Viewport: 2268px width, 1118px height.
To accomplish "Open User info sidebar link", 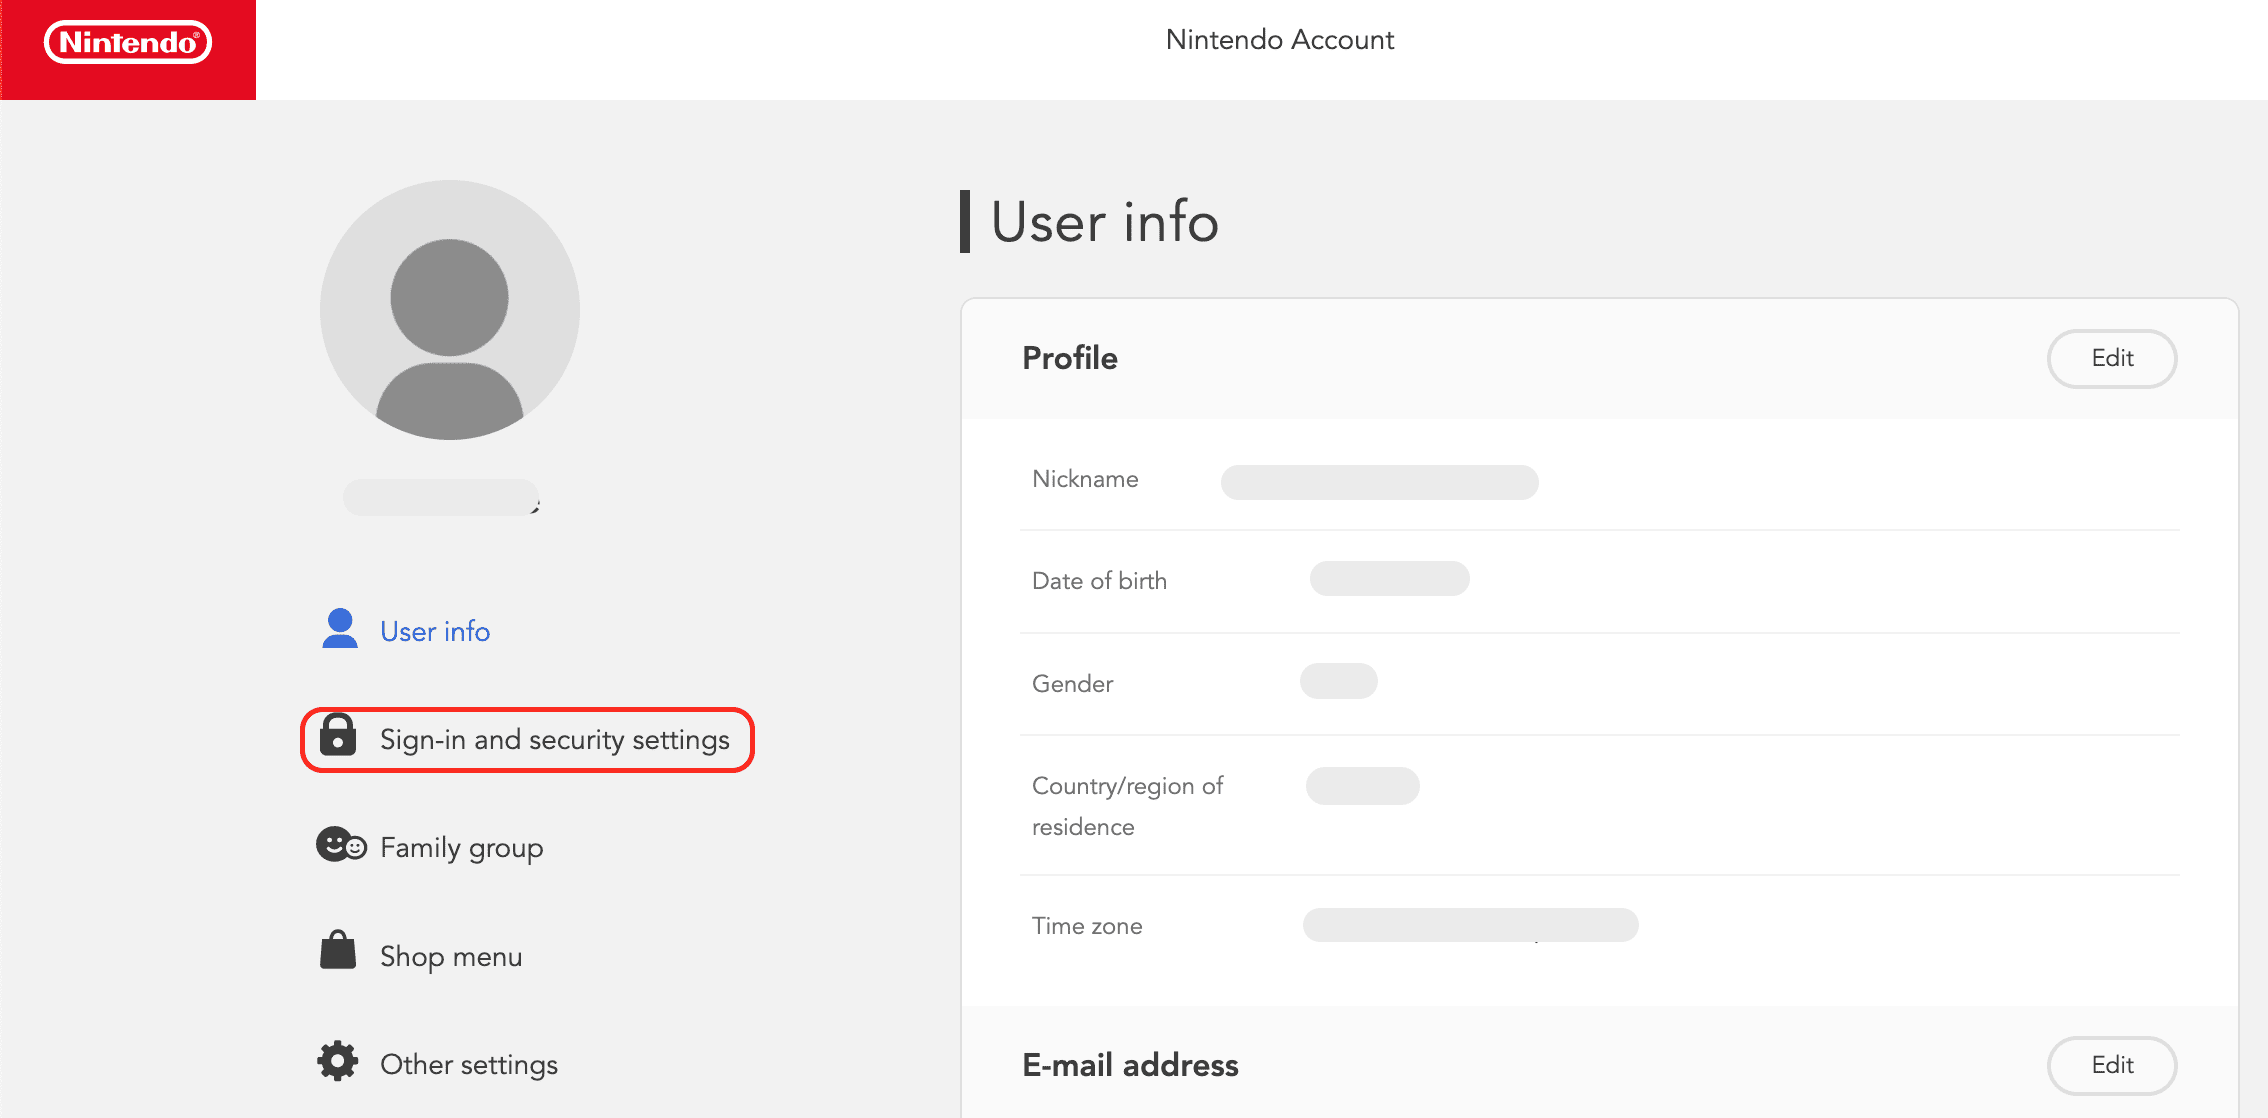I will pos(435,632).
